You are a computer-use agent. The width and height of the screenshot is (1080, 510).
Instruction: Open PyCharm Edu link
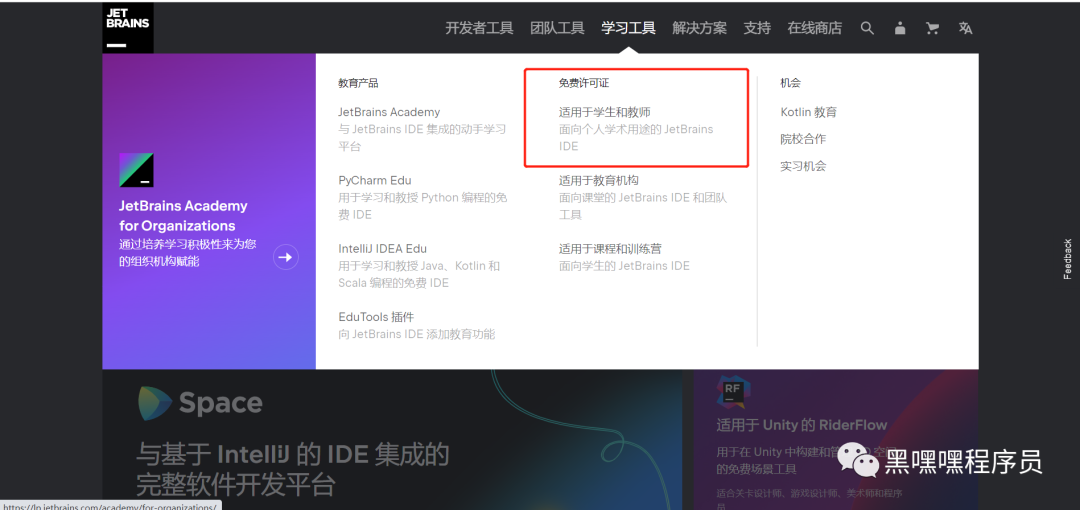(375, 181)
